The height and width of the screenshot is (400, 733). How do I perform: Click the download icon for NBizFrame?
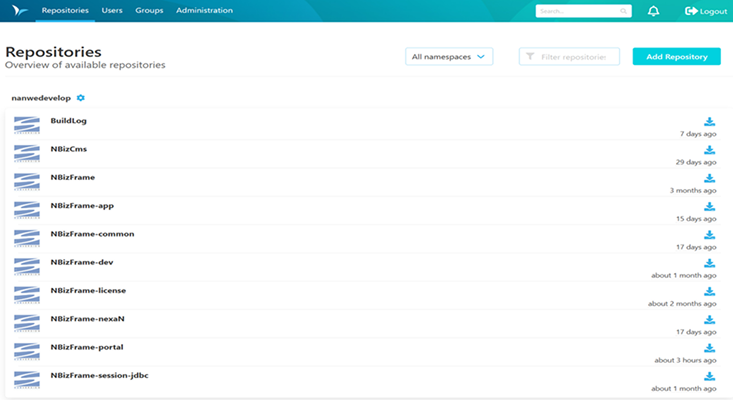click(710, 178)
